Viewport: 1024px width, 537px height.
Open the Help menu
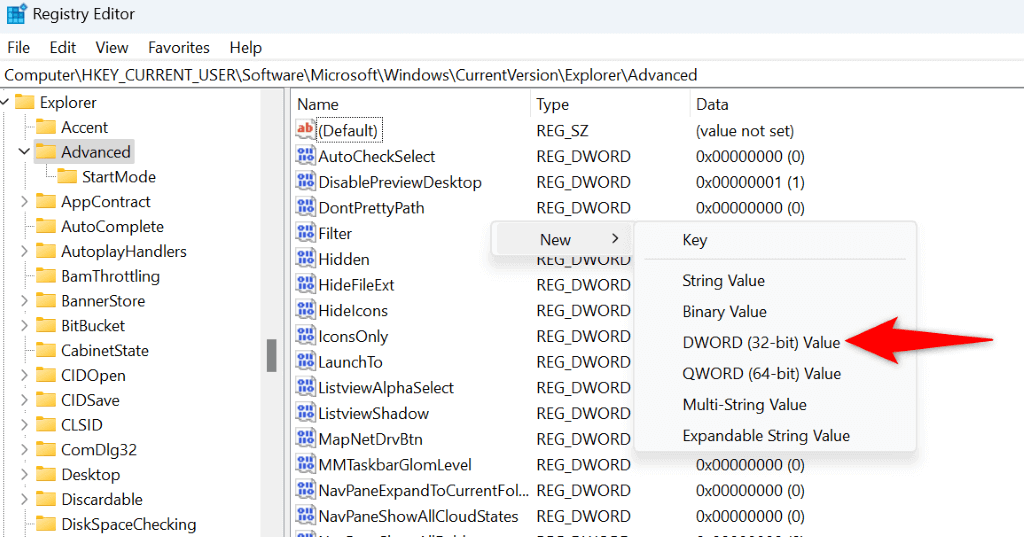click(x=246, y=48)
